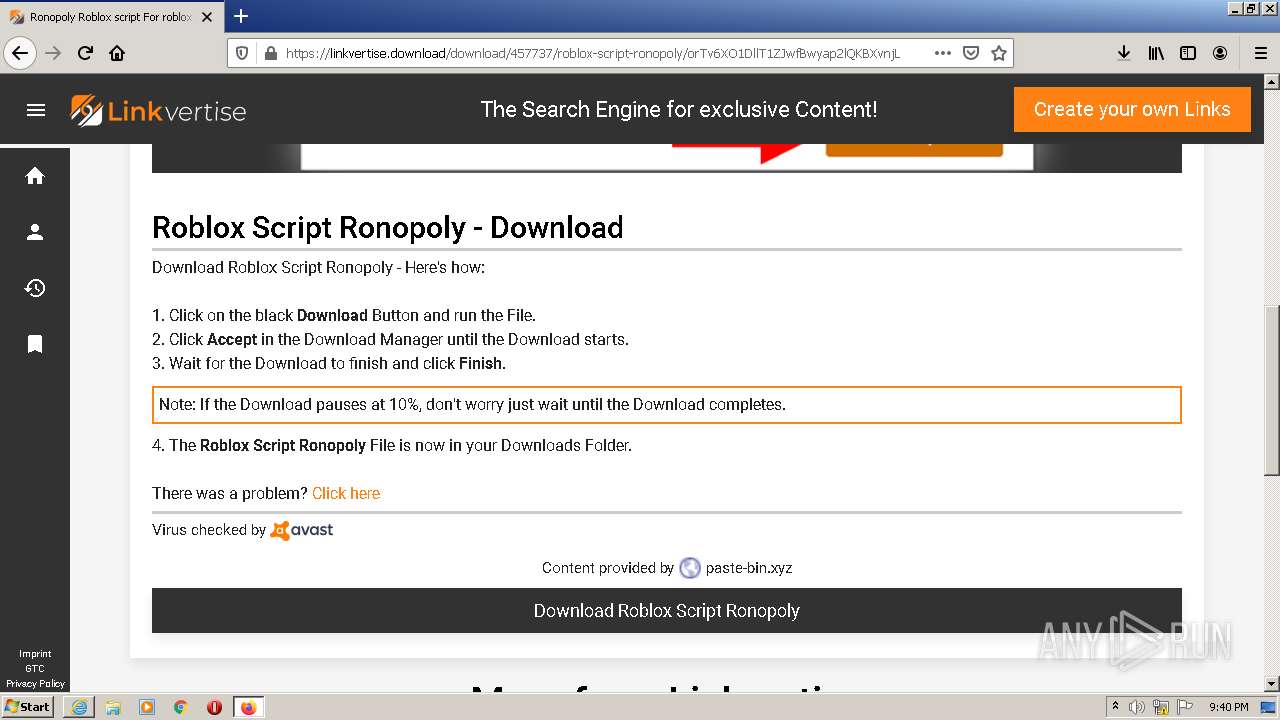This screenshot has width=1280, height=720.
Task: Open the sidebar bookmark icon
Action: coord(35,344)
